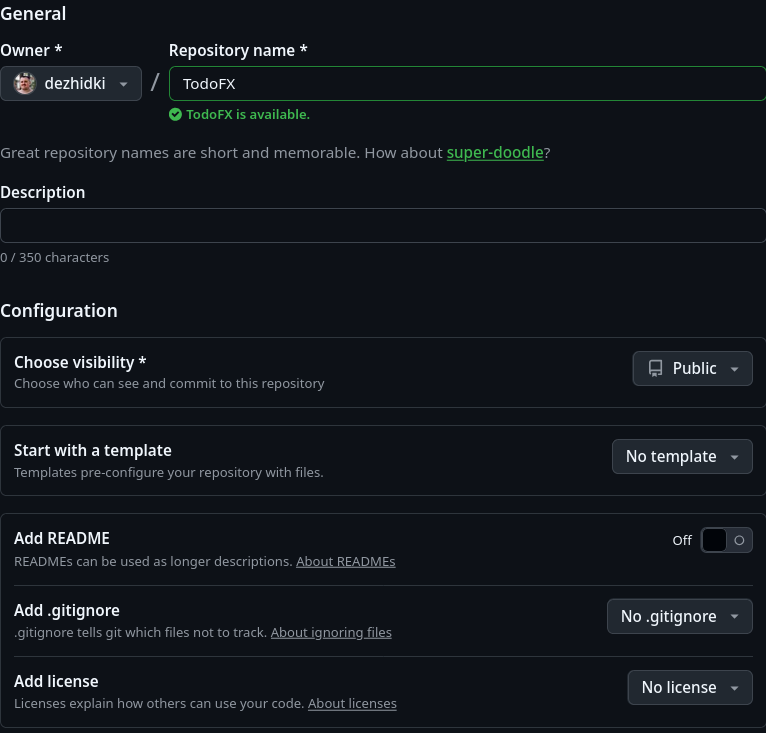
Task: Open the No .gitignore dropdown menu
Action: coord(679,617)
